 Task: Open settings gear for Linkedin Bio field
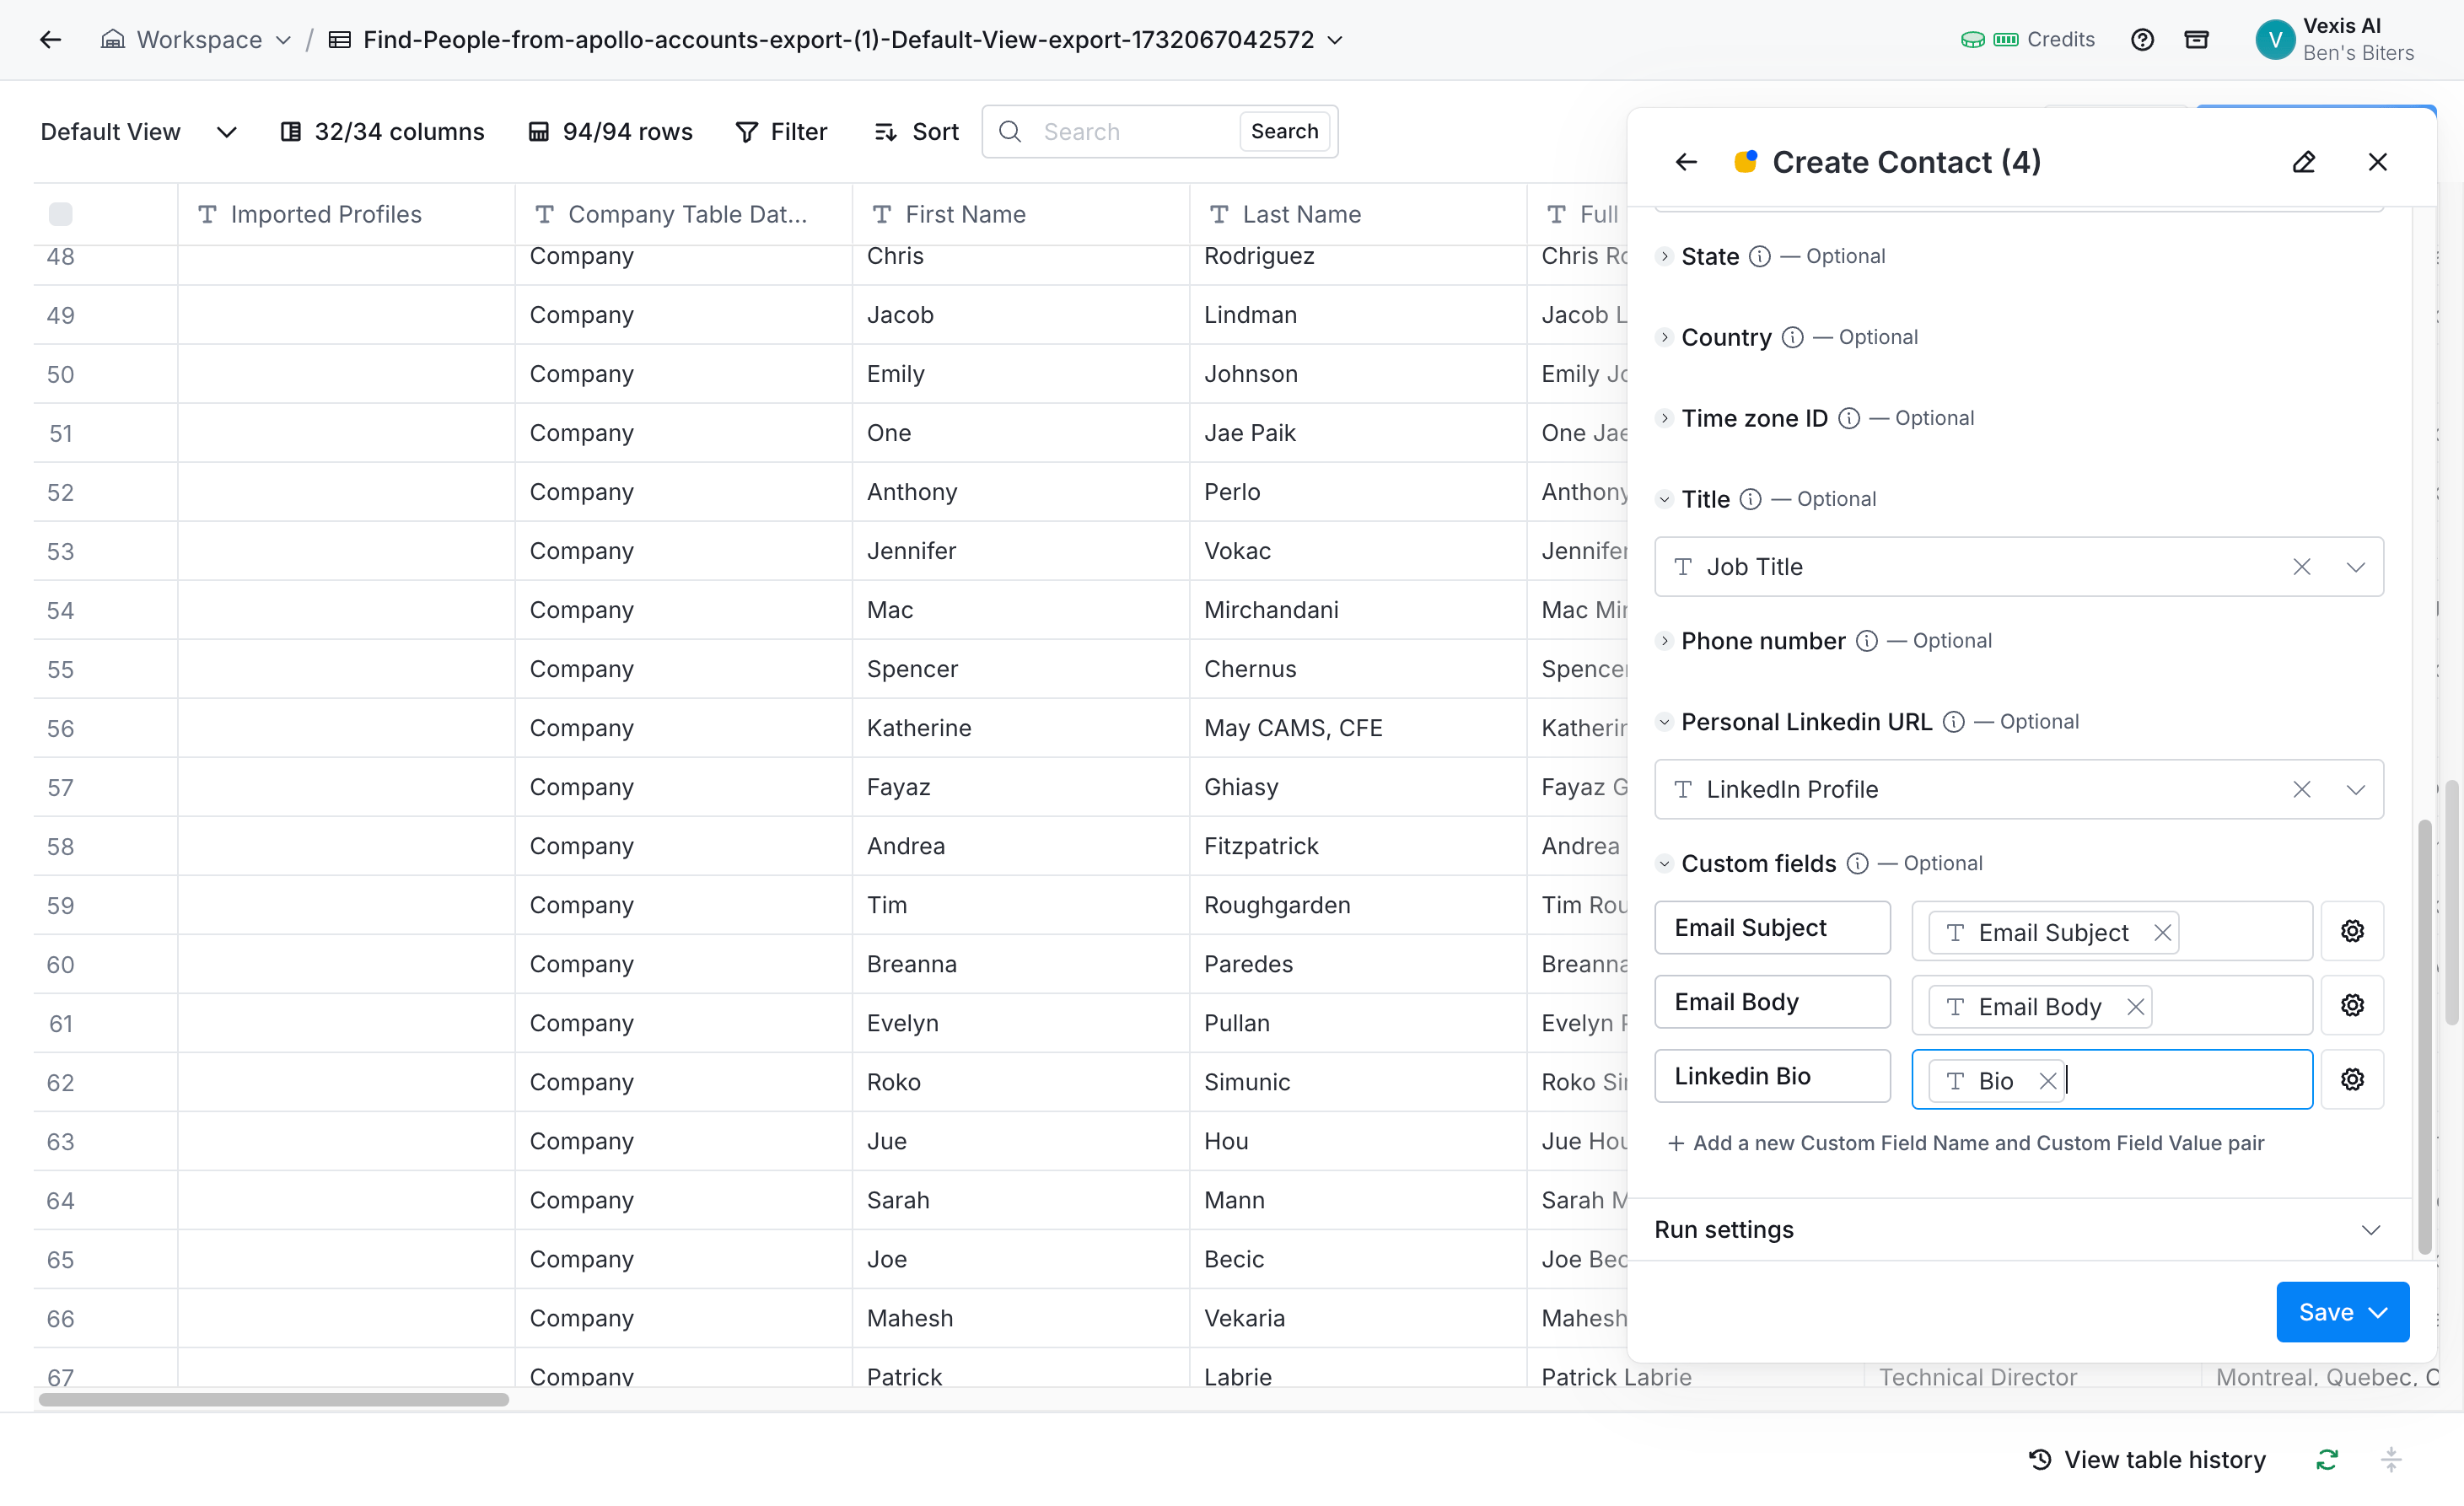2352,1079
